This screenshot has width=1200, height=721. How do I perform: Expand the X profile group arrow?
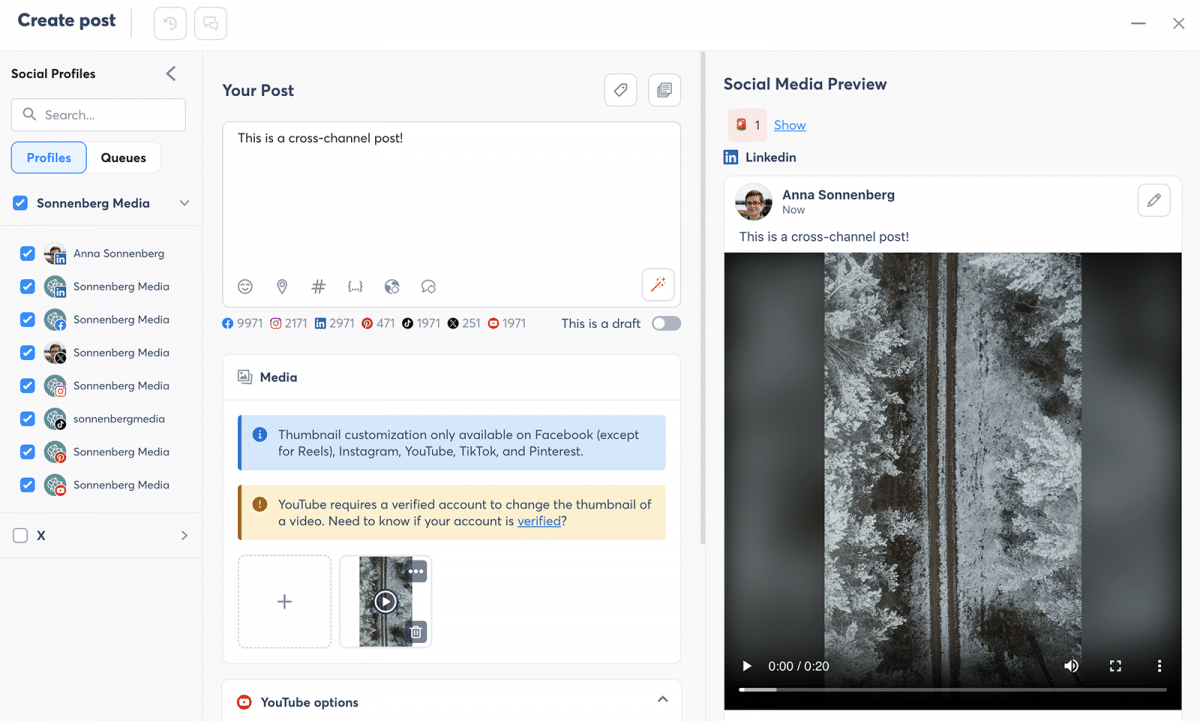184,536
